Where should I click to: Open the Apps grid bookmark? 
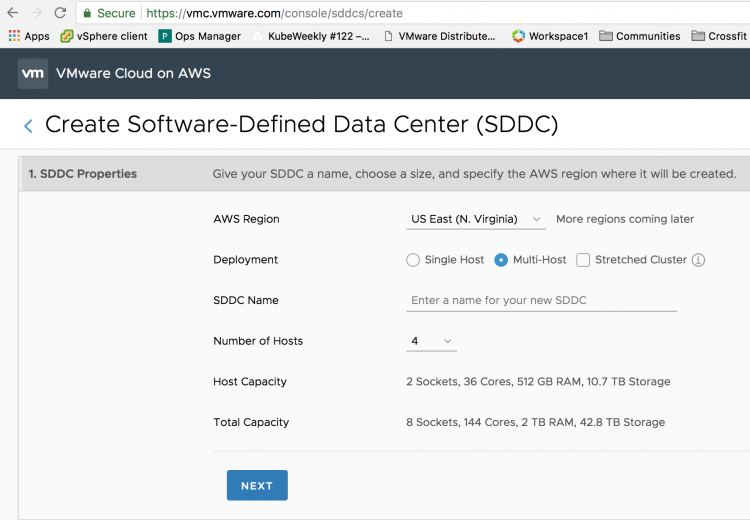pos(29,36)
